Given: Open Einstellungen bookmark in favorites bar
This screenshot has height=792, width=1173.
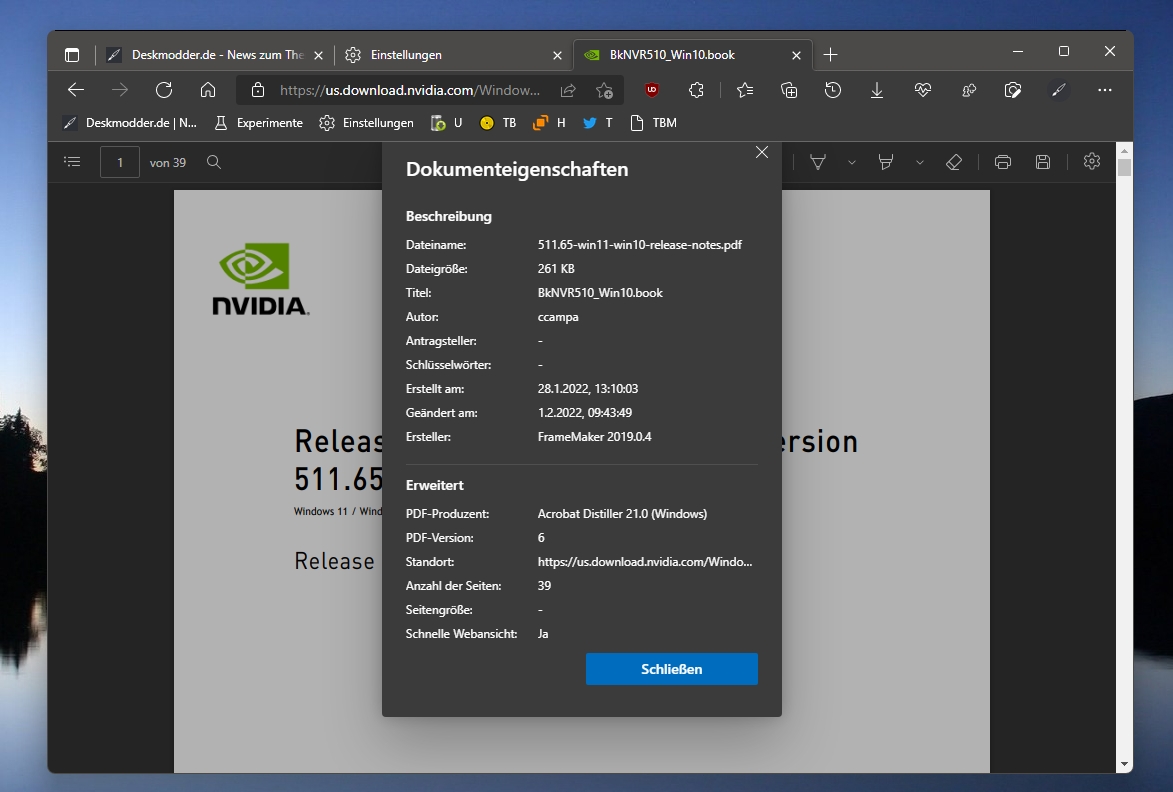Looking at the screenshot, I should [366, 123].
